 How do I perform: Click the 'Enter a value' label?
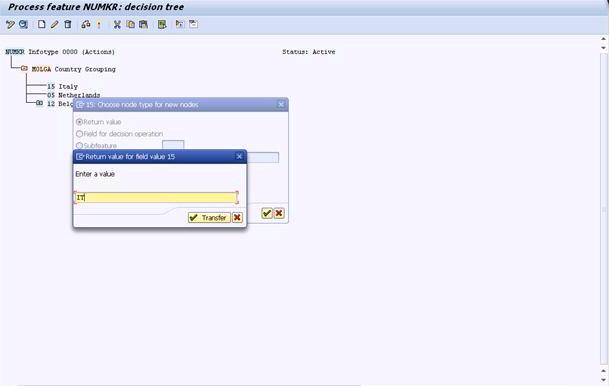95,174
